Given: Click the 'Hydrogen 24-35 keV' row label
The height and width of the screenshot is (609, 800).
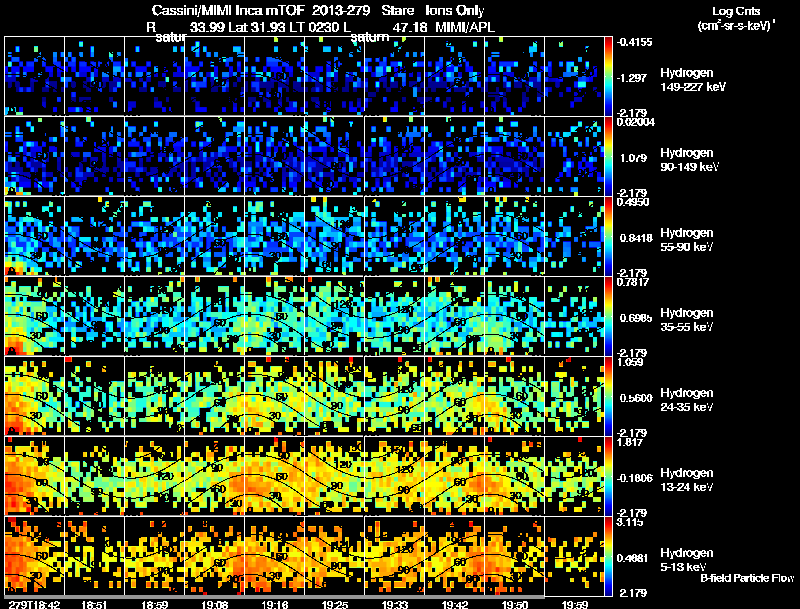Looking at the screenshot, I should tap(686, 400).
